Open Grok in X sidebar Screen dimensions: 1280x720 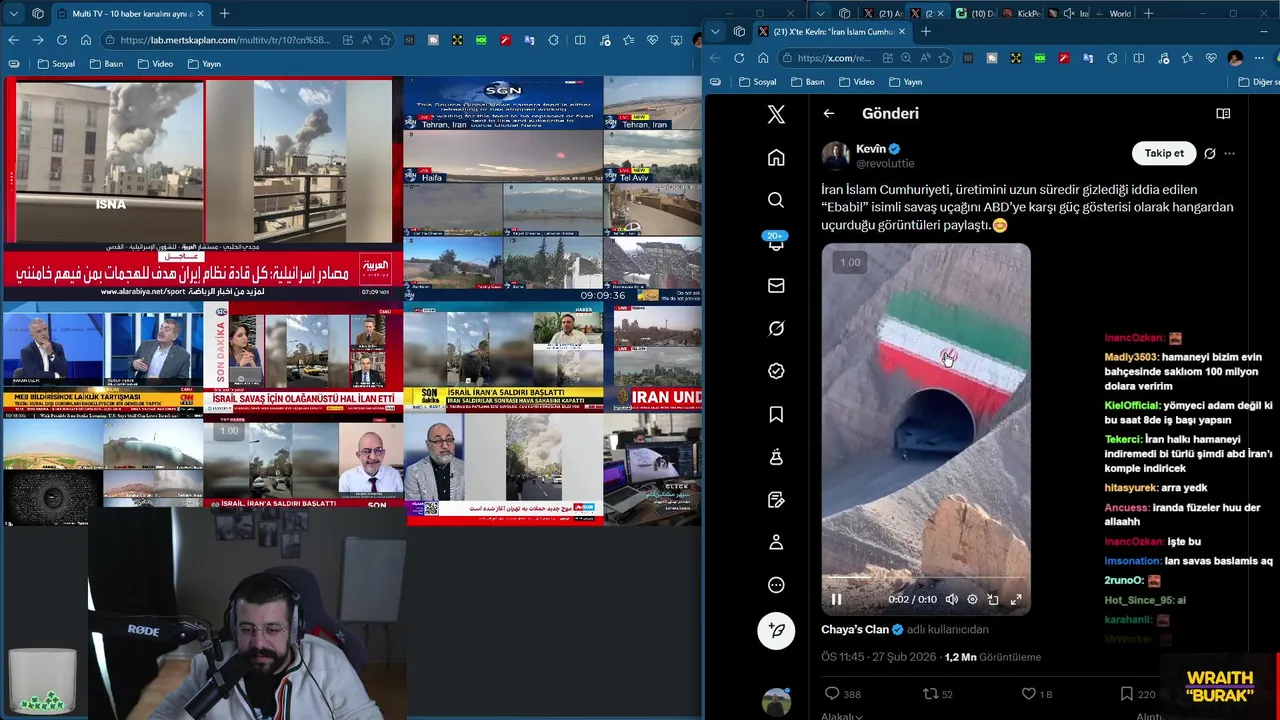(776, 328)
